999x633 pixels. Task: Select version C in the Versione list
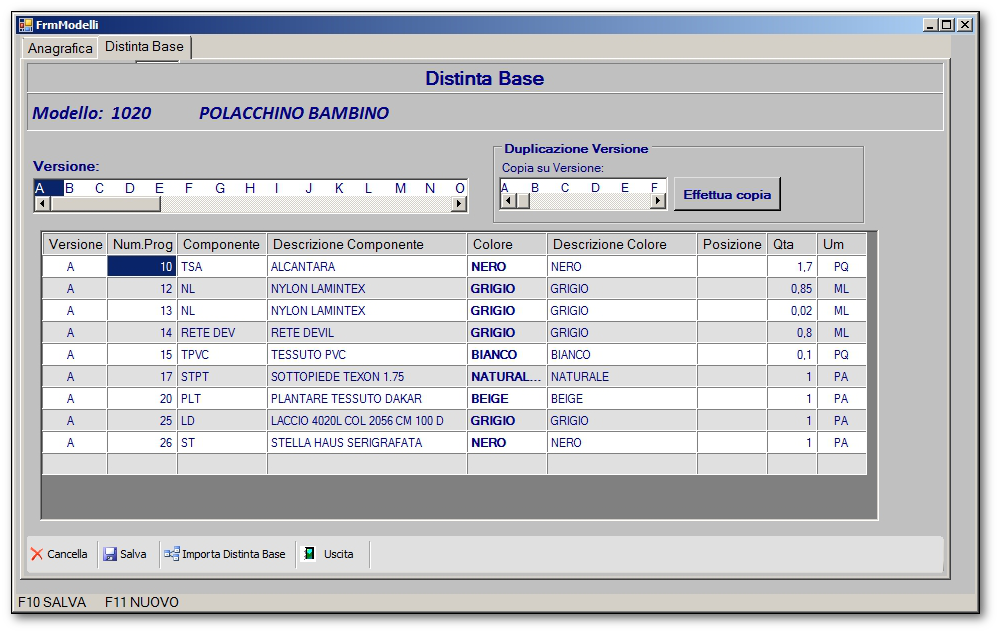99,188
